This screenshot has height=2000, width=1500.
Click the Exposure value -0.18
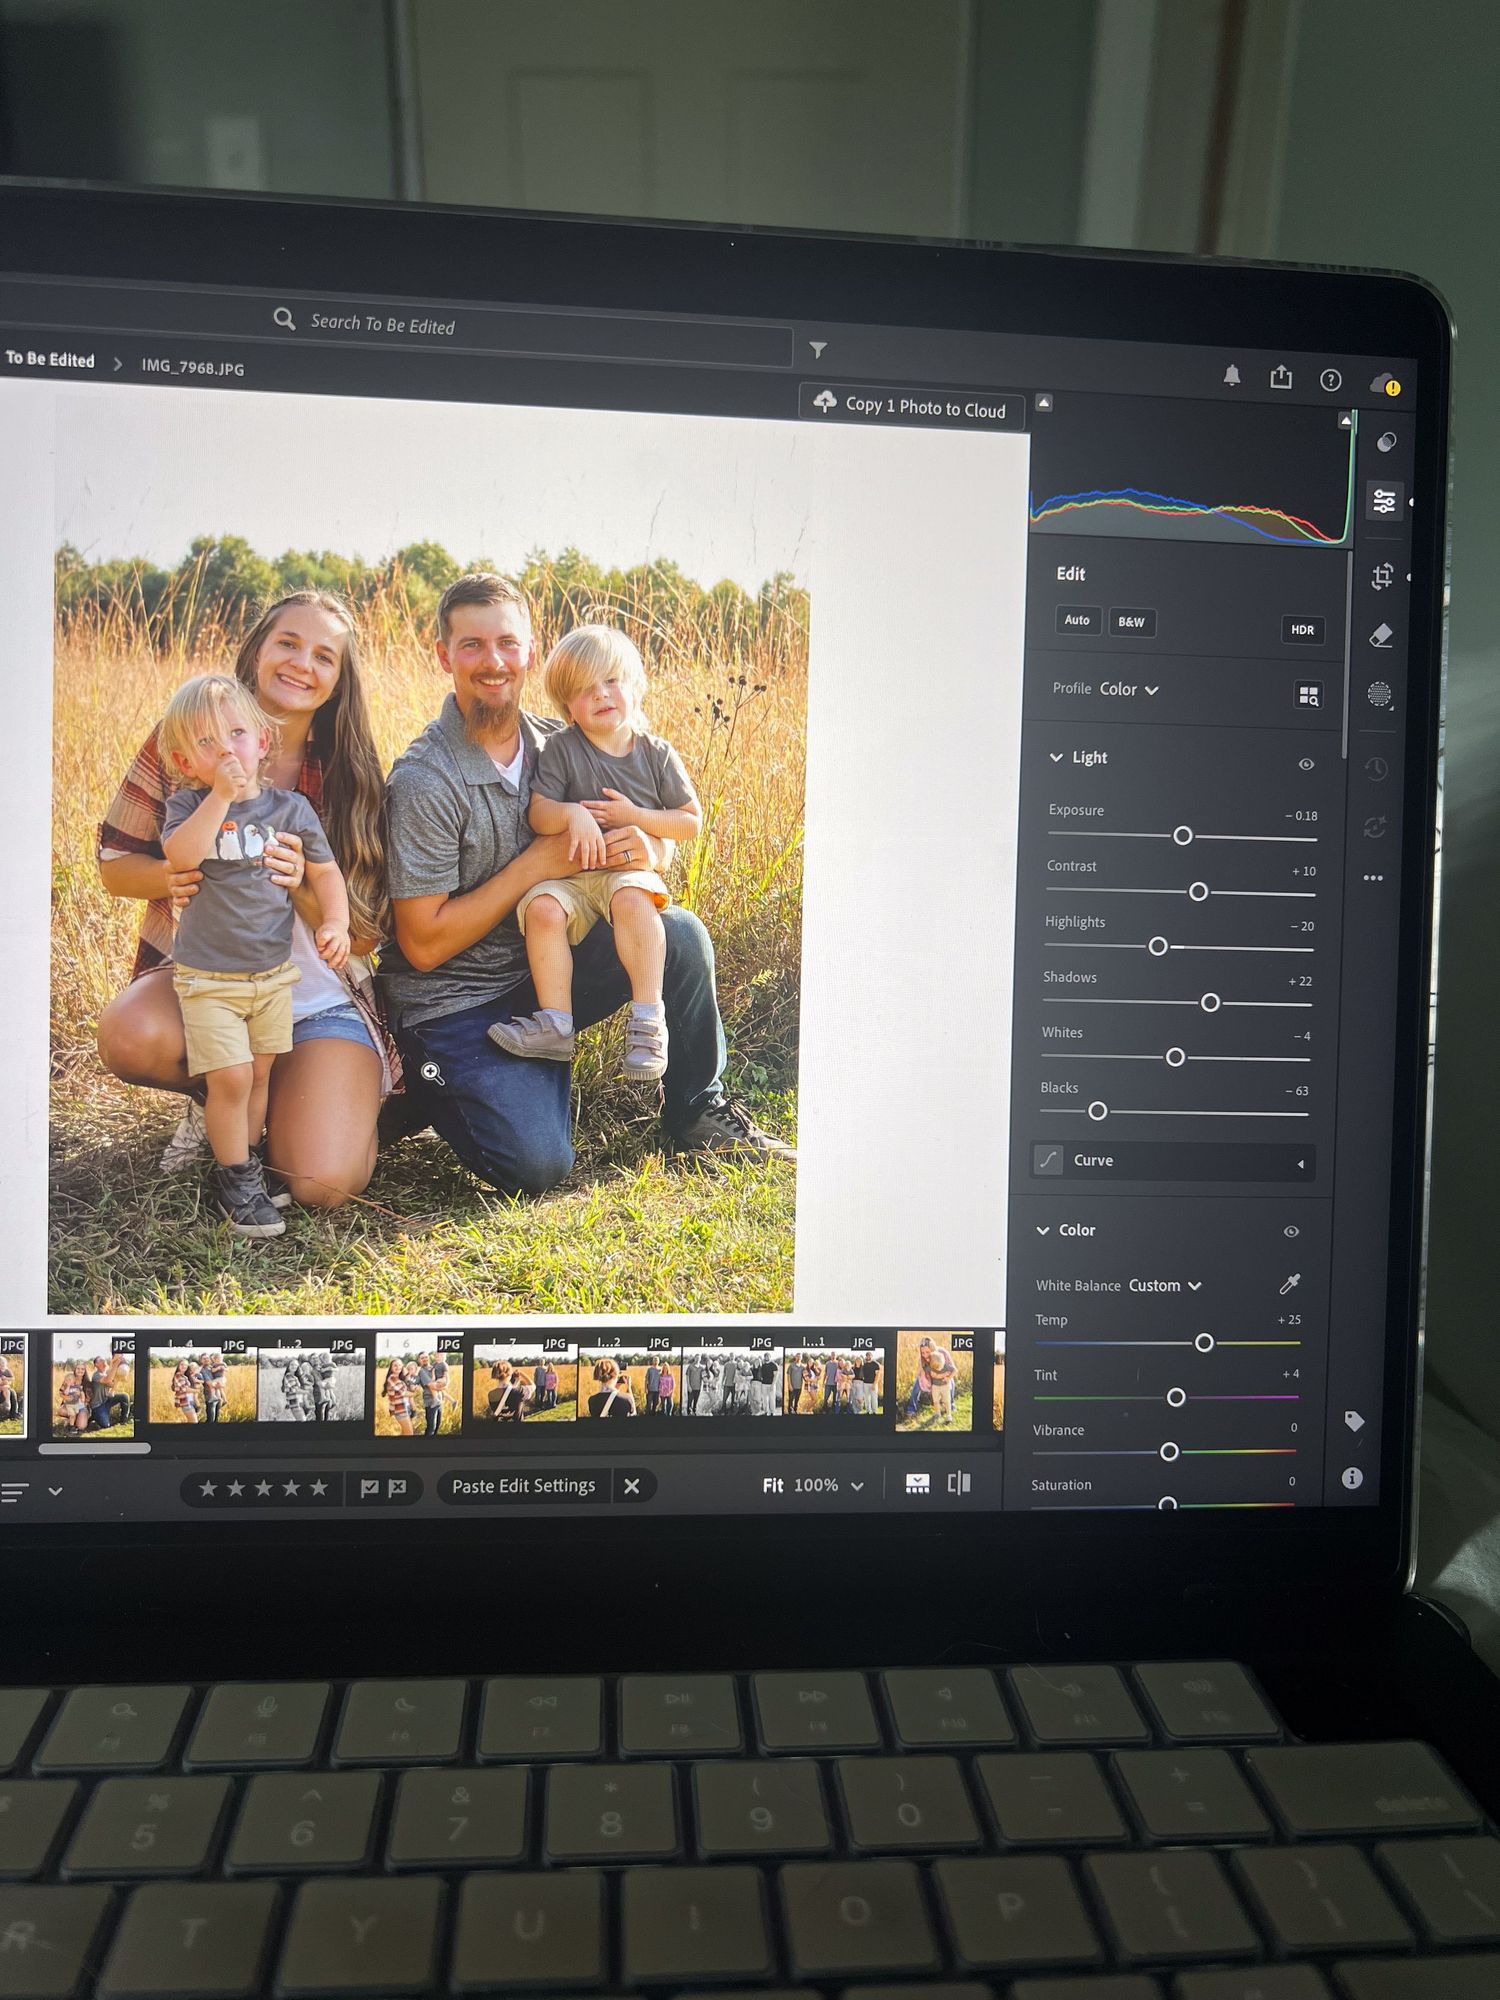point(1301,816)
